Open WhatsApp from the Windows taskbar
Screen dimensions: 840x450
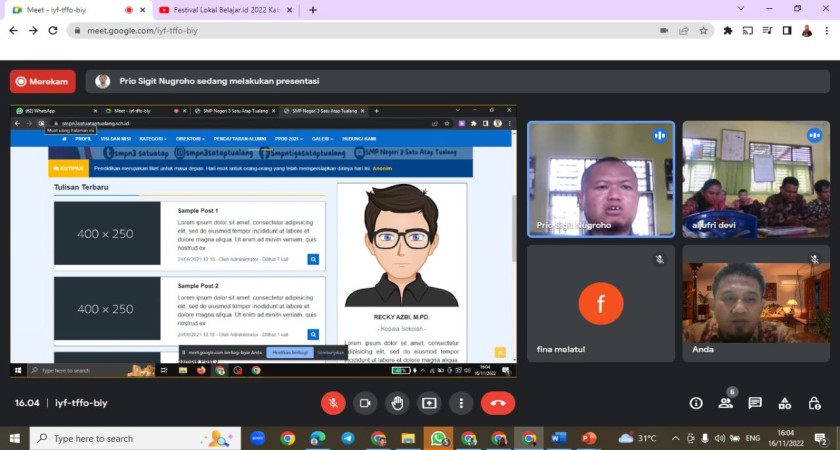click(438, 438)
